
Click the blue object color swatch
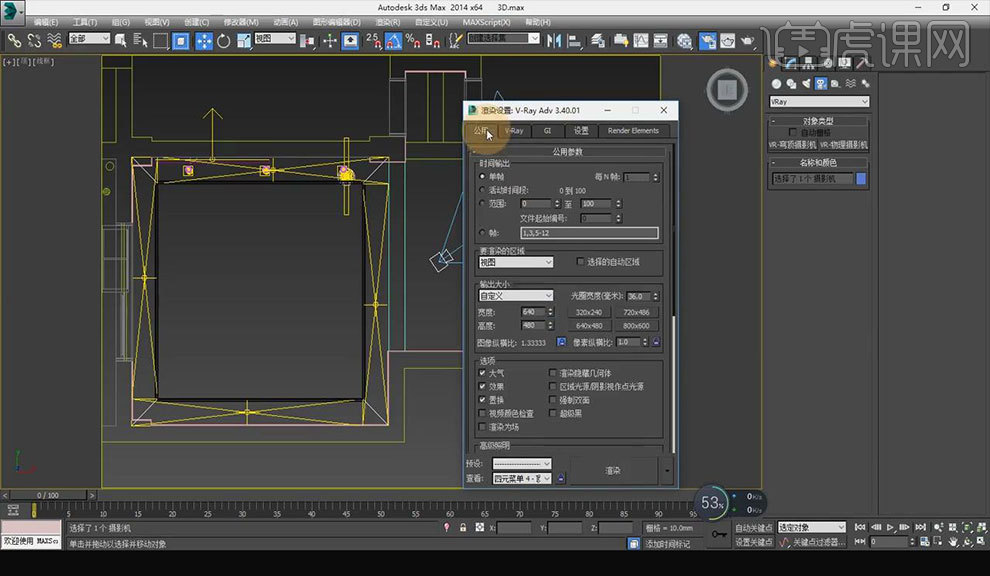pos(861,179)
